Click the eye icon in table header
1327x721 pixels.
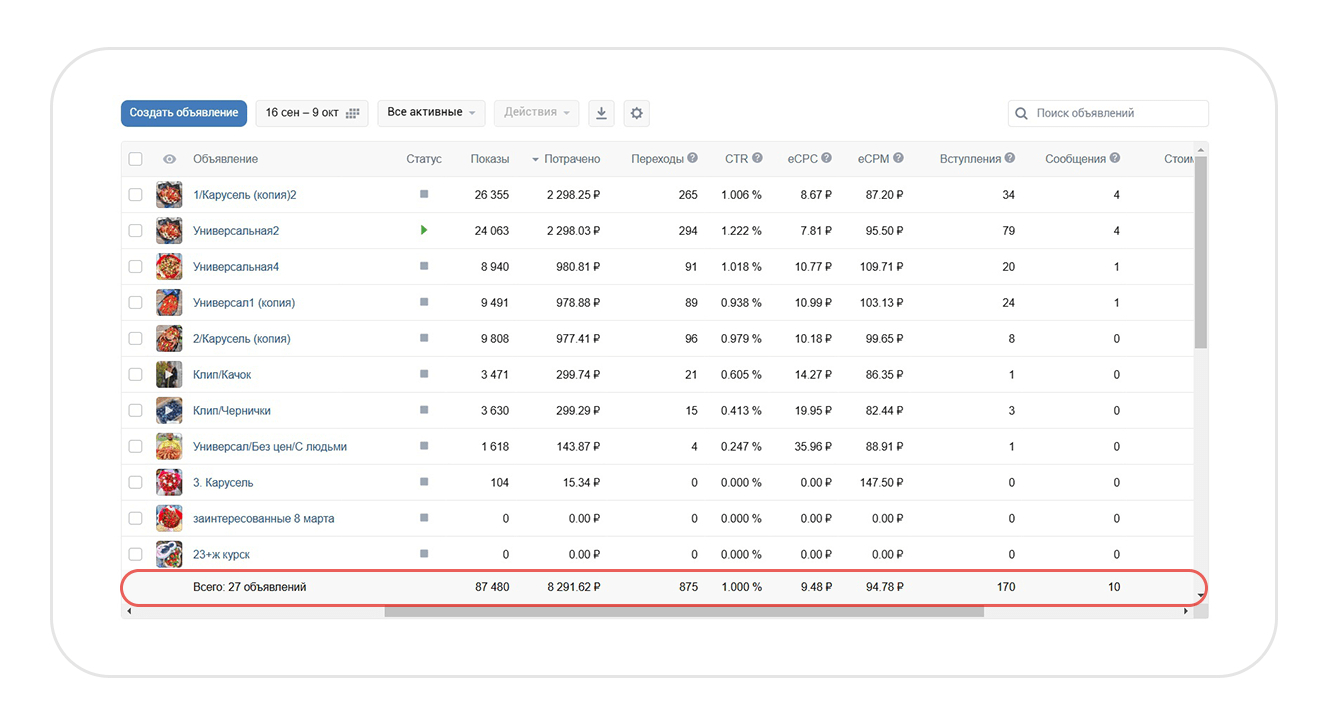coord(169,159)
